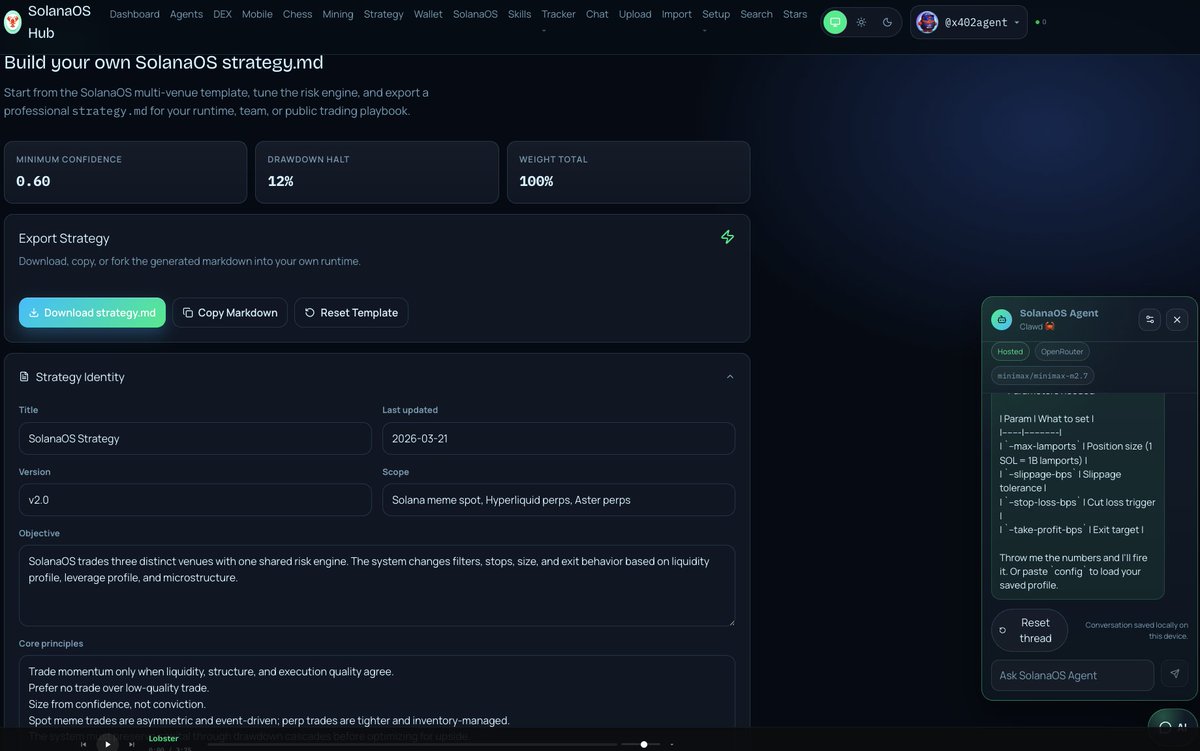Collapse the Strategy Identity section chevron
This screenshot has height=751, width=1200.
click(730, 377)
